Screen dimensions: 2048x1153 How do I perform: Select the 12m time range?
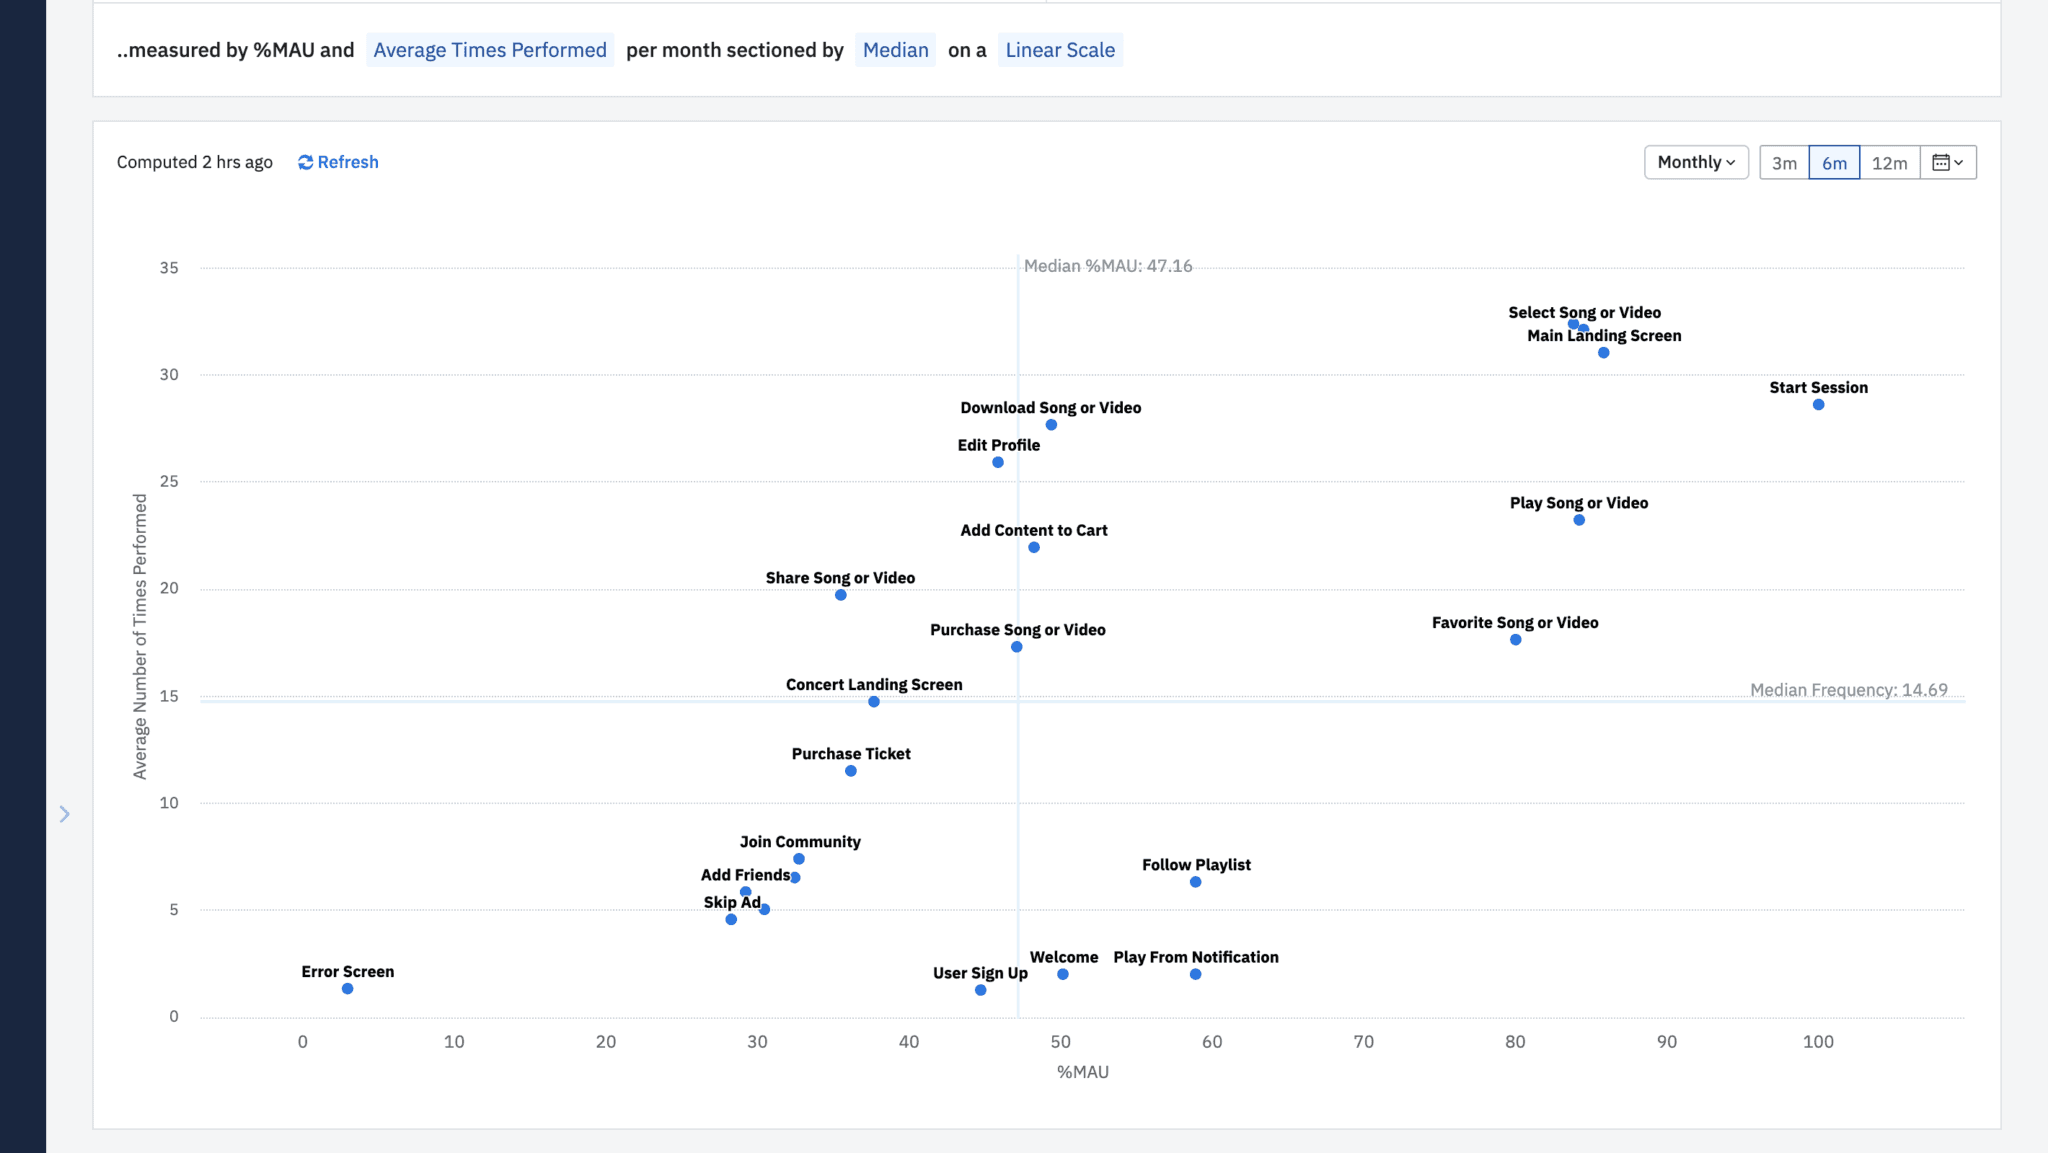tap(1890, 162)
